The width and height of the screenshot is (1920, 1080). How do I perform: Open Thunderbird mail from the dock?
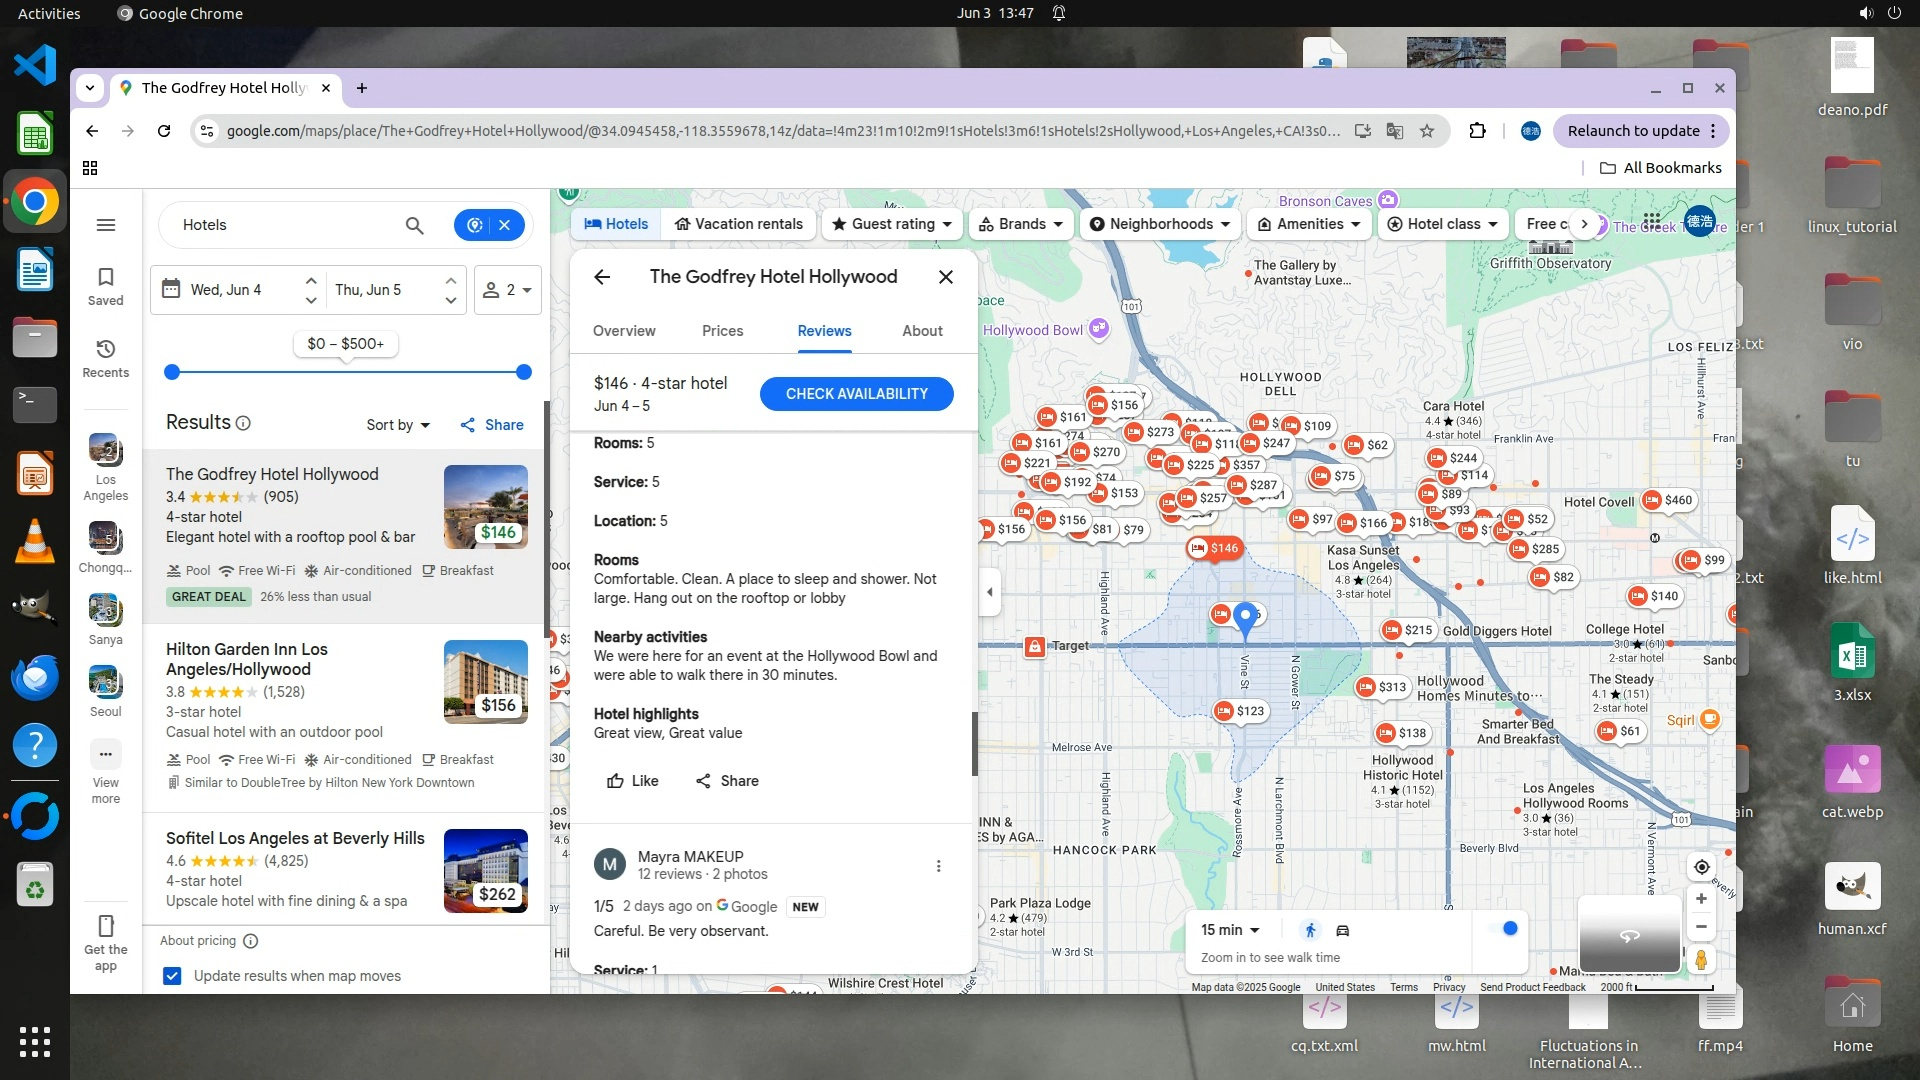[x=34, y=679]
